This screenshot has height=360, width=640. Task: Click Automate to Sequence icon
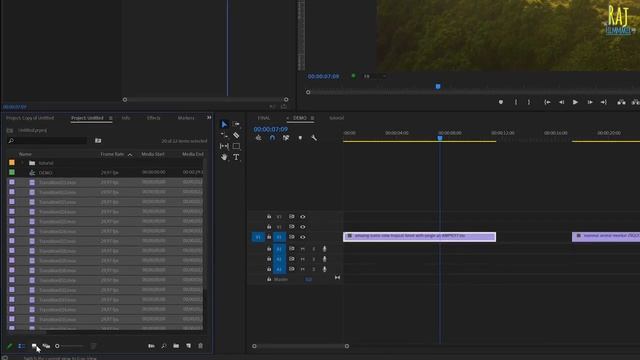pos(151,346)
